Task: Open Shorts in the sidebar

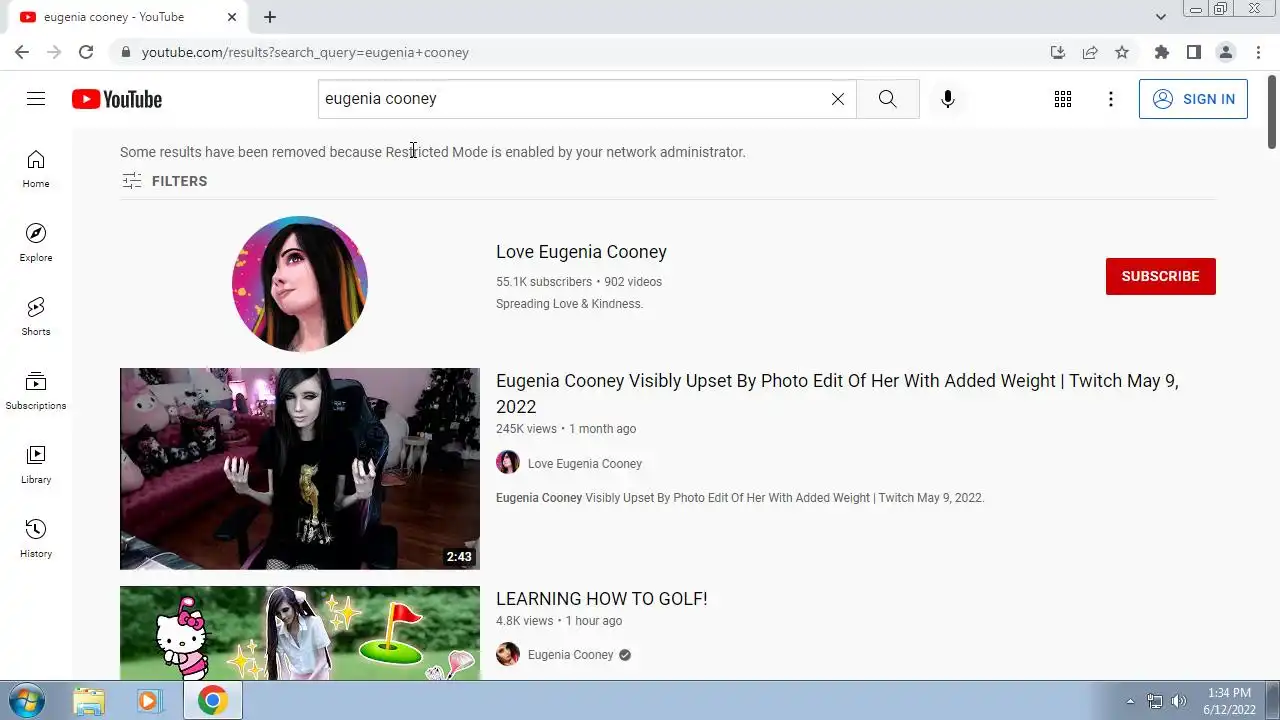Action: click(36, 317)
